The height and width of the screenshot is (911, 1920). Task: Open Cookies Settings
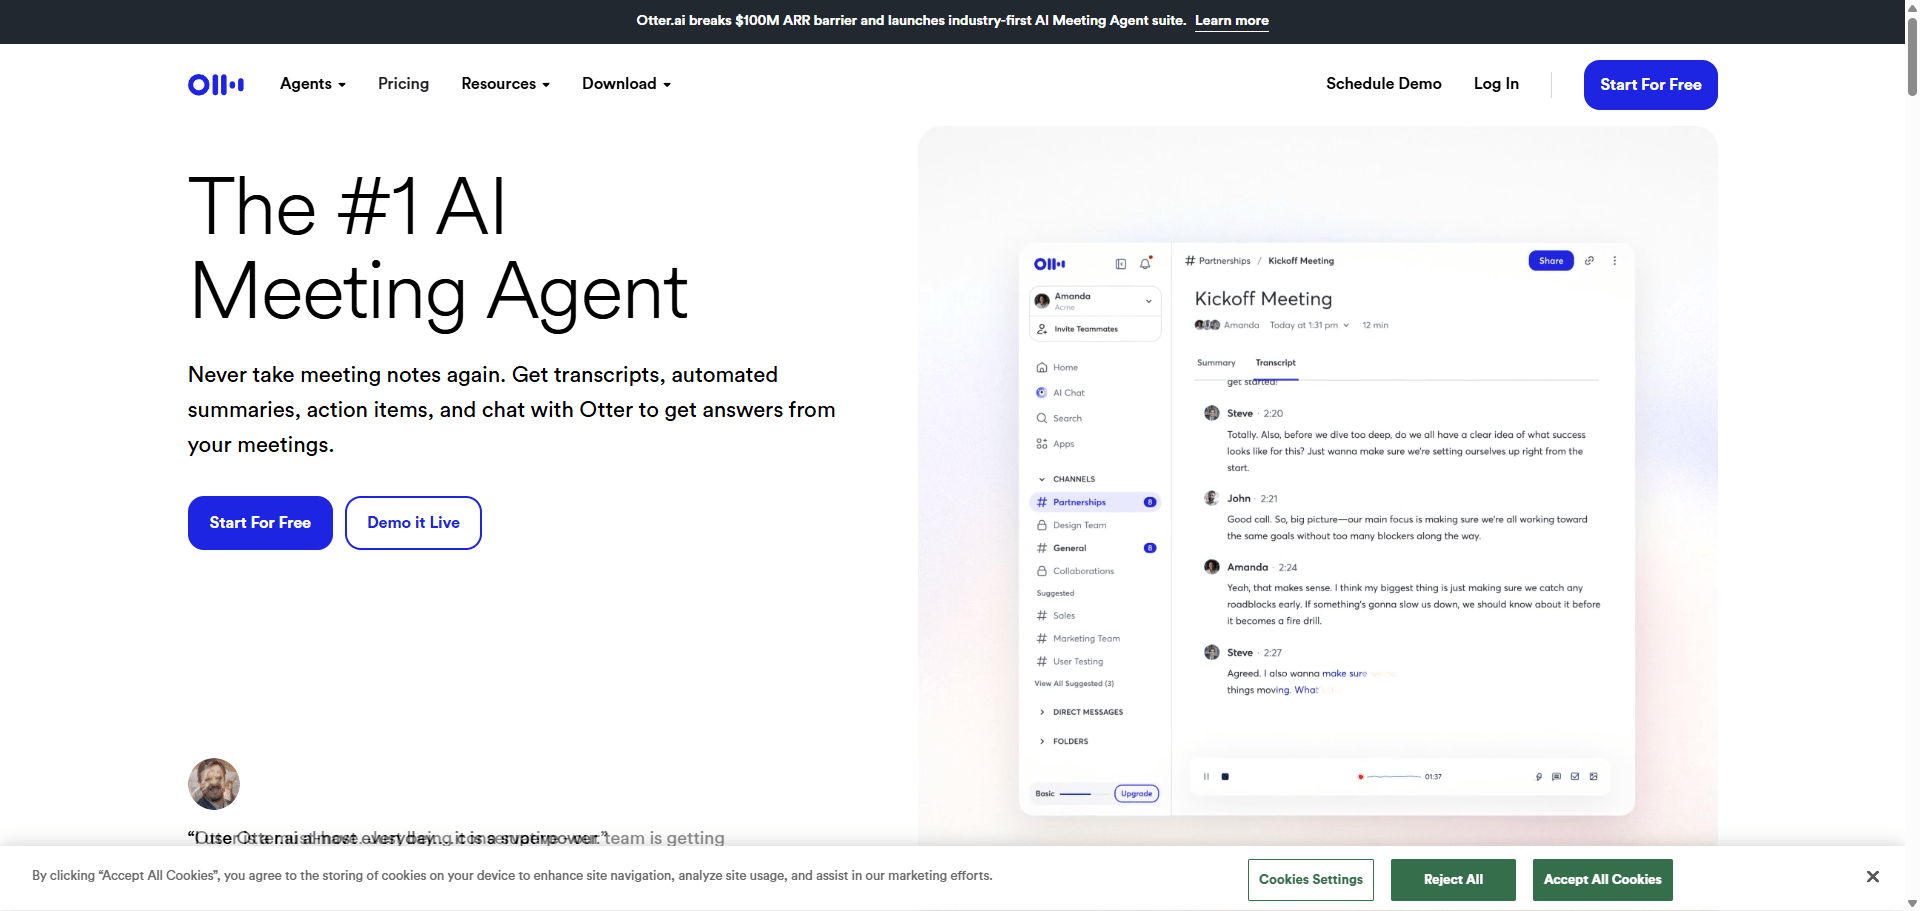pos(1311,880)
